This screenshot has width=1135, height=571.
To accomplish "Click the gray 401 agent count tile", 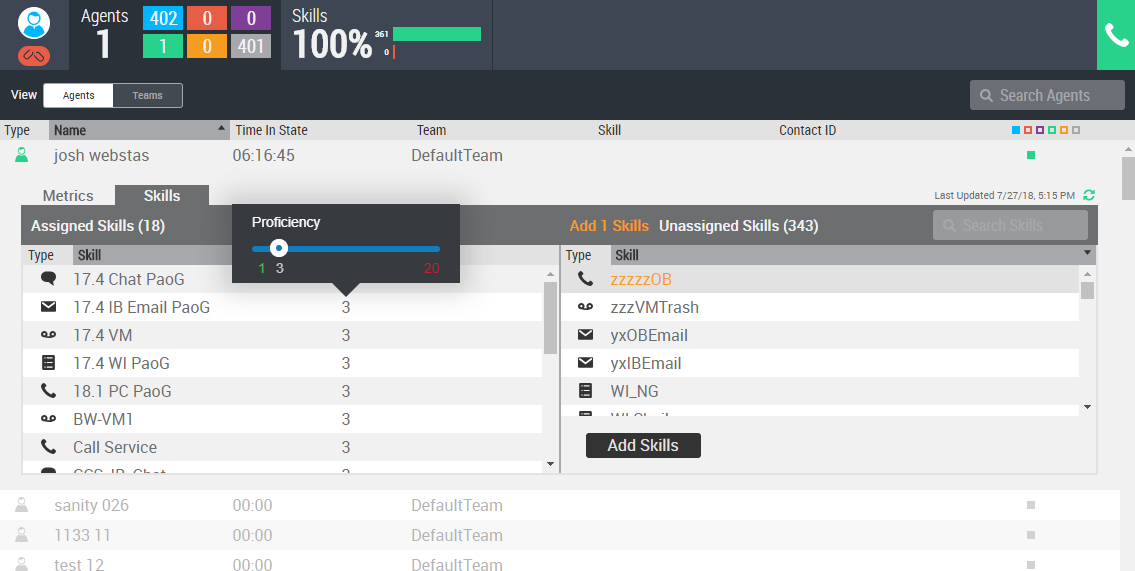I will [x=251, y=46].
